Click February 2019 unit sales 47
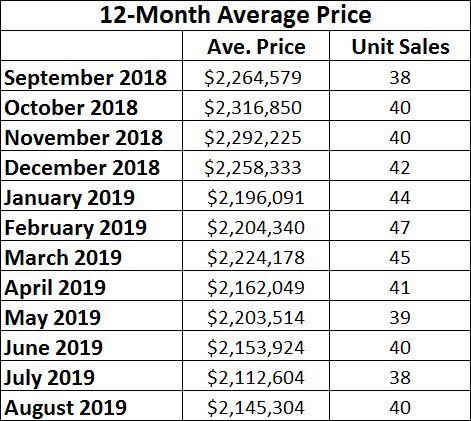471x421 pixels. [400, 228]
